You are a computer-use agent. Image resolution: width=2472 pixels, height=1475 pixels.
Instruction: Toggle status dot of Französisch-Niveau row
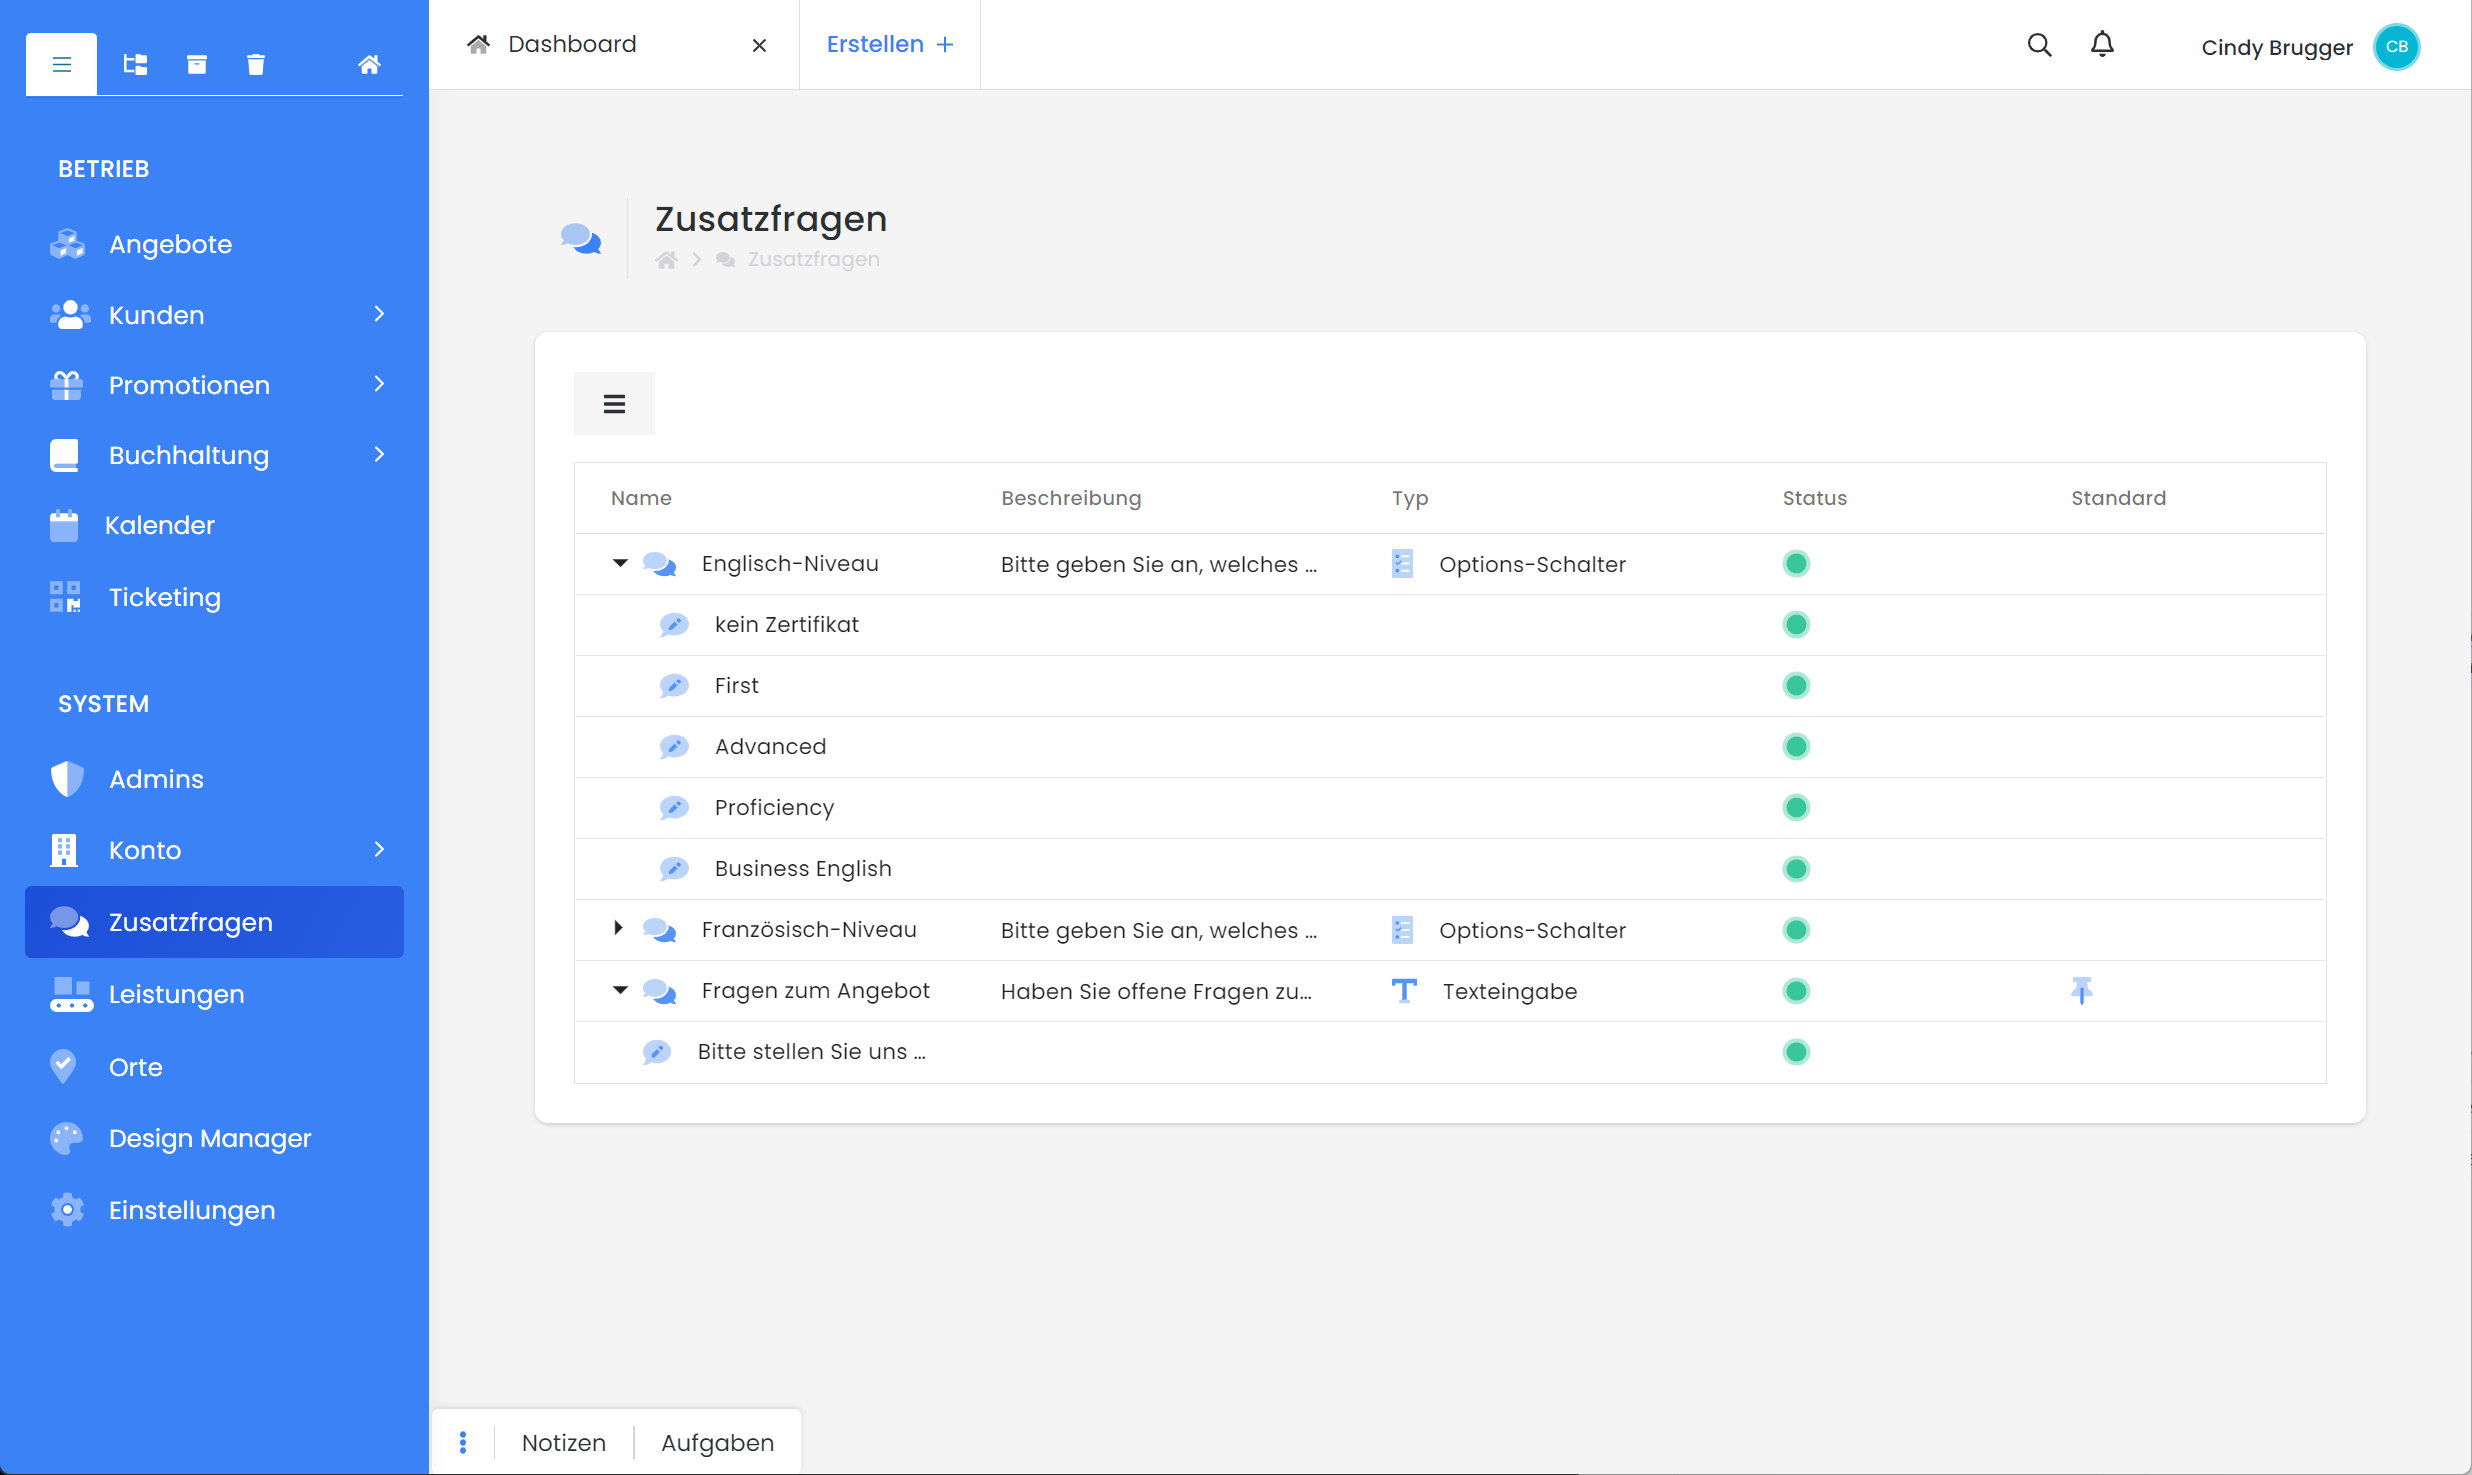pos(1796,930)
